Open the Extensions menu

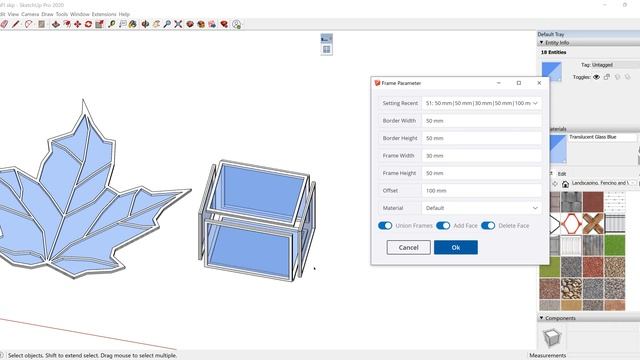click(x=104, y=14)
